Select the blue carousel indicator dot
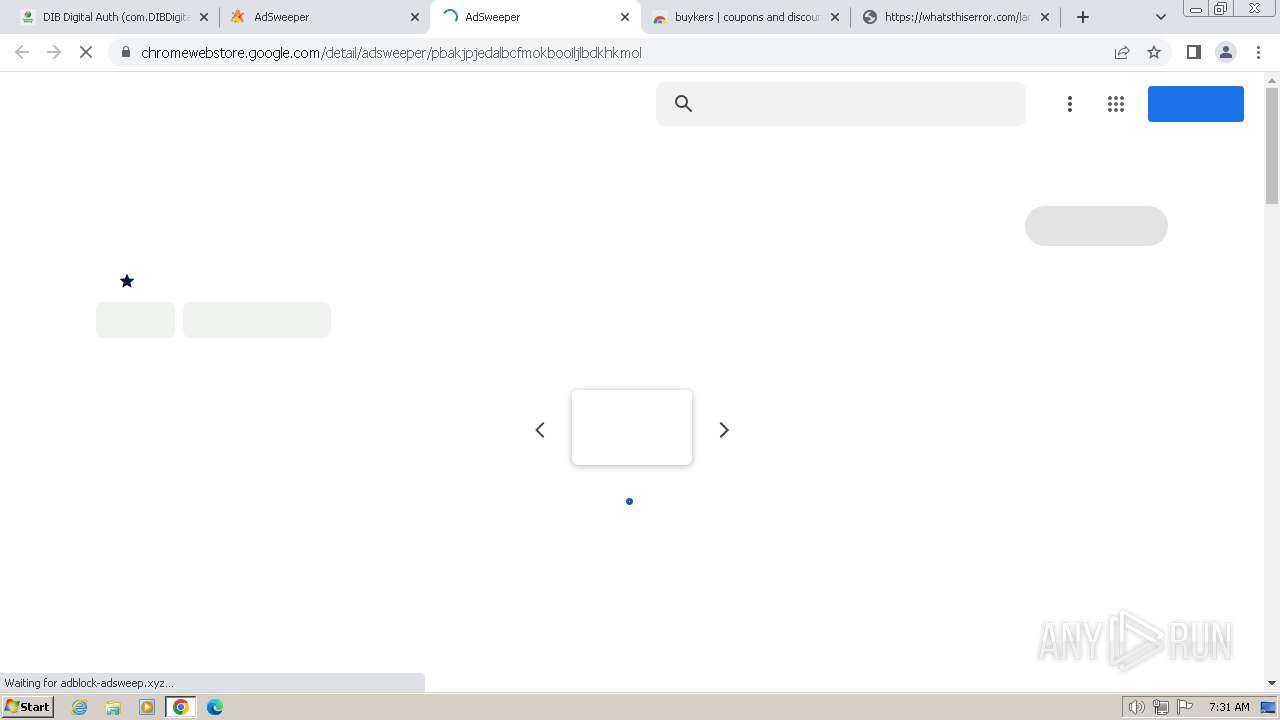The image size is (1280, 720). pos(629,501)
